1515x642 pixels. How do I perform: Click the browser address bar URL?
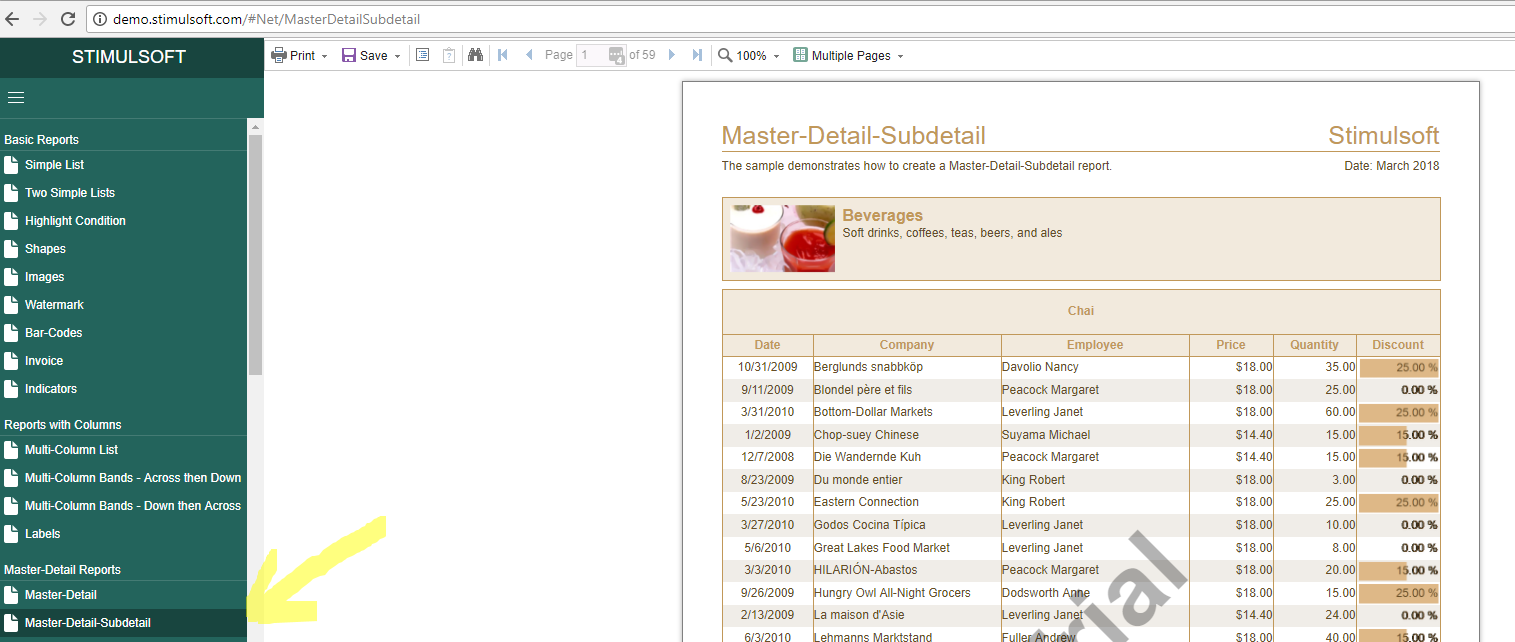tap(266, 19)
